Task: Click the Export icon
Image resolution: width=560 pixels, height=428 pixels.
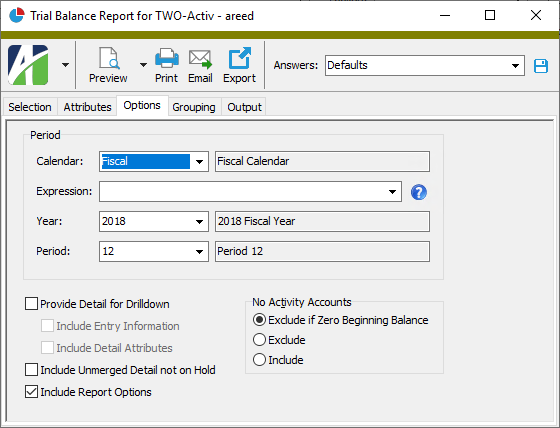Action: pyautogui.click(x=239, y=58)
